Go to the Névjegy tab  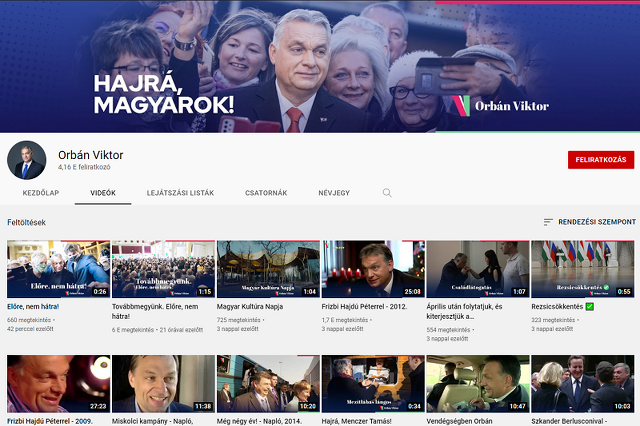(x=334, y=193)
